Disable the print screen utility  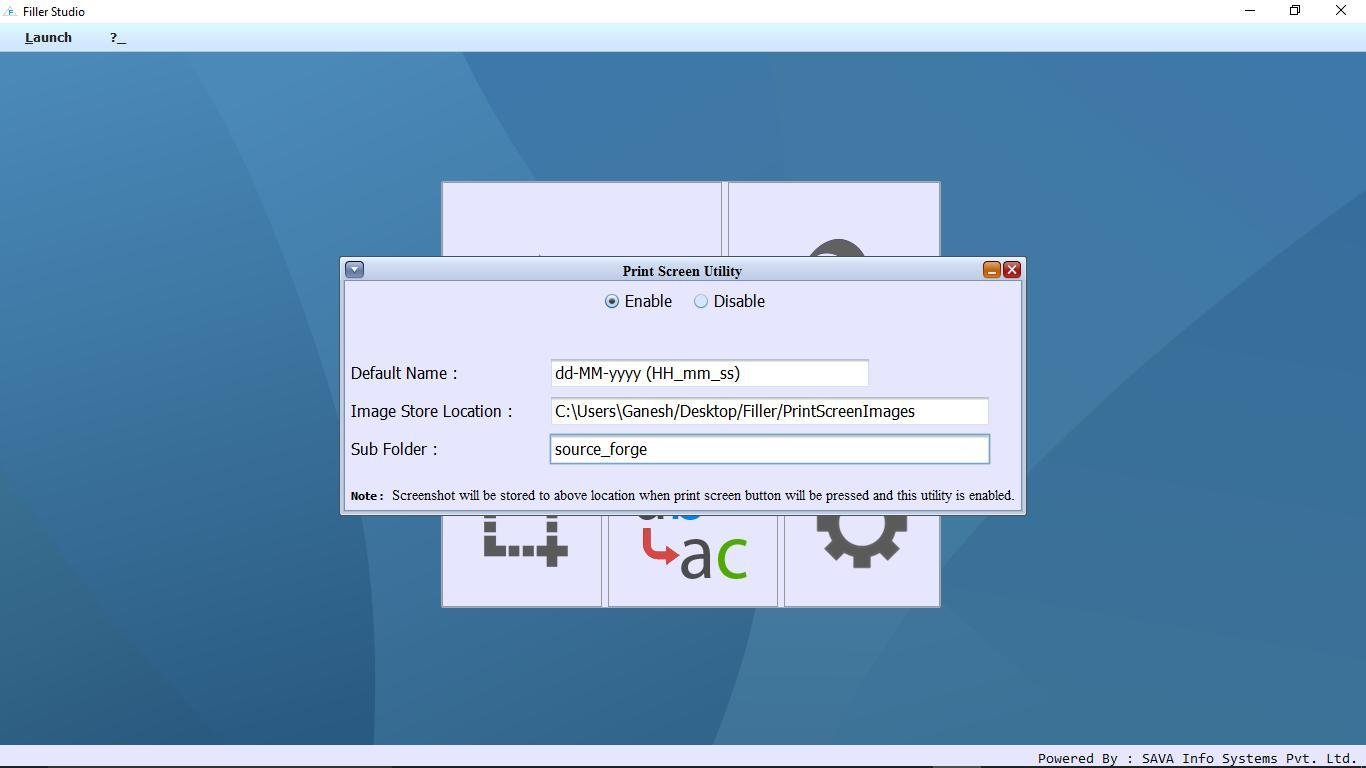(x=701, y=301)
